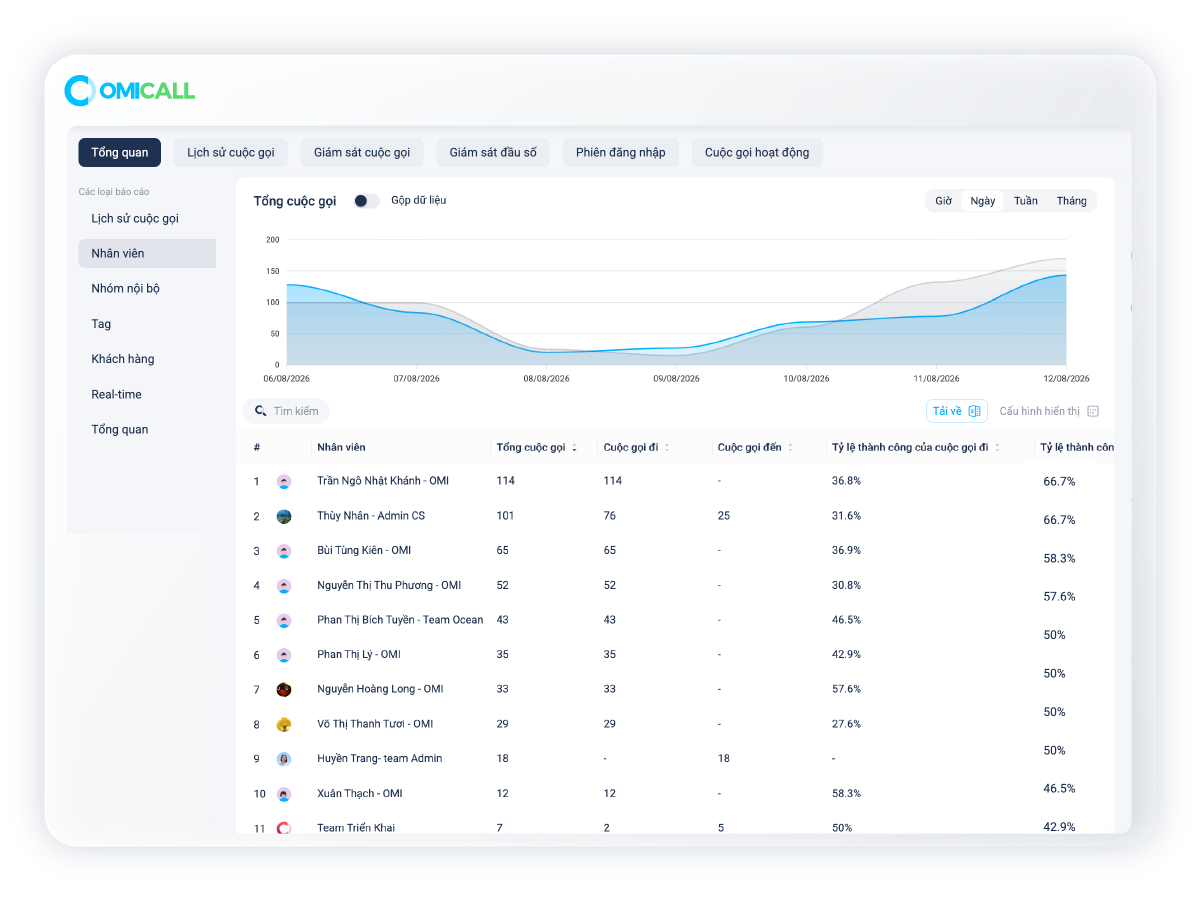1201x901 pixels.
Task: Open avatar of Huyền Trang- team Admin
Action: pyautogui.click(x=284, y=759)
